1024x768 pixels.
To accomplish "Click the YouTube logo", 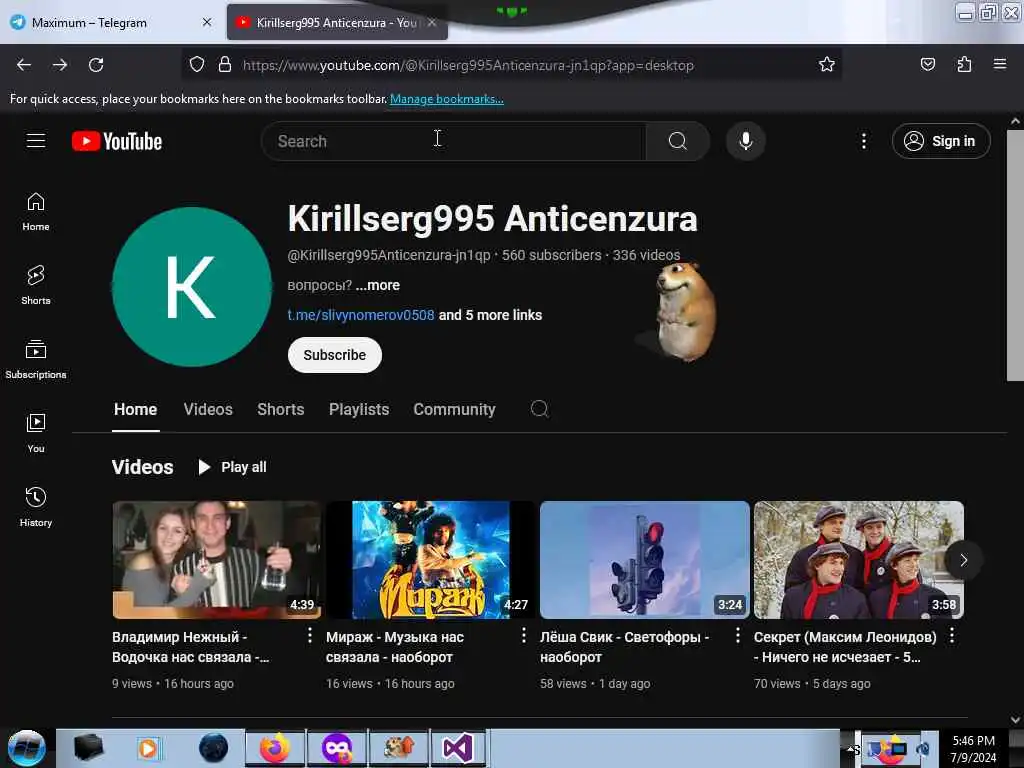I will click(x=117, y=141).
